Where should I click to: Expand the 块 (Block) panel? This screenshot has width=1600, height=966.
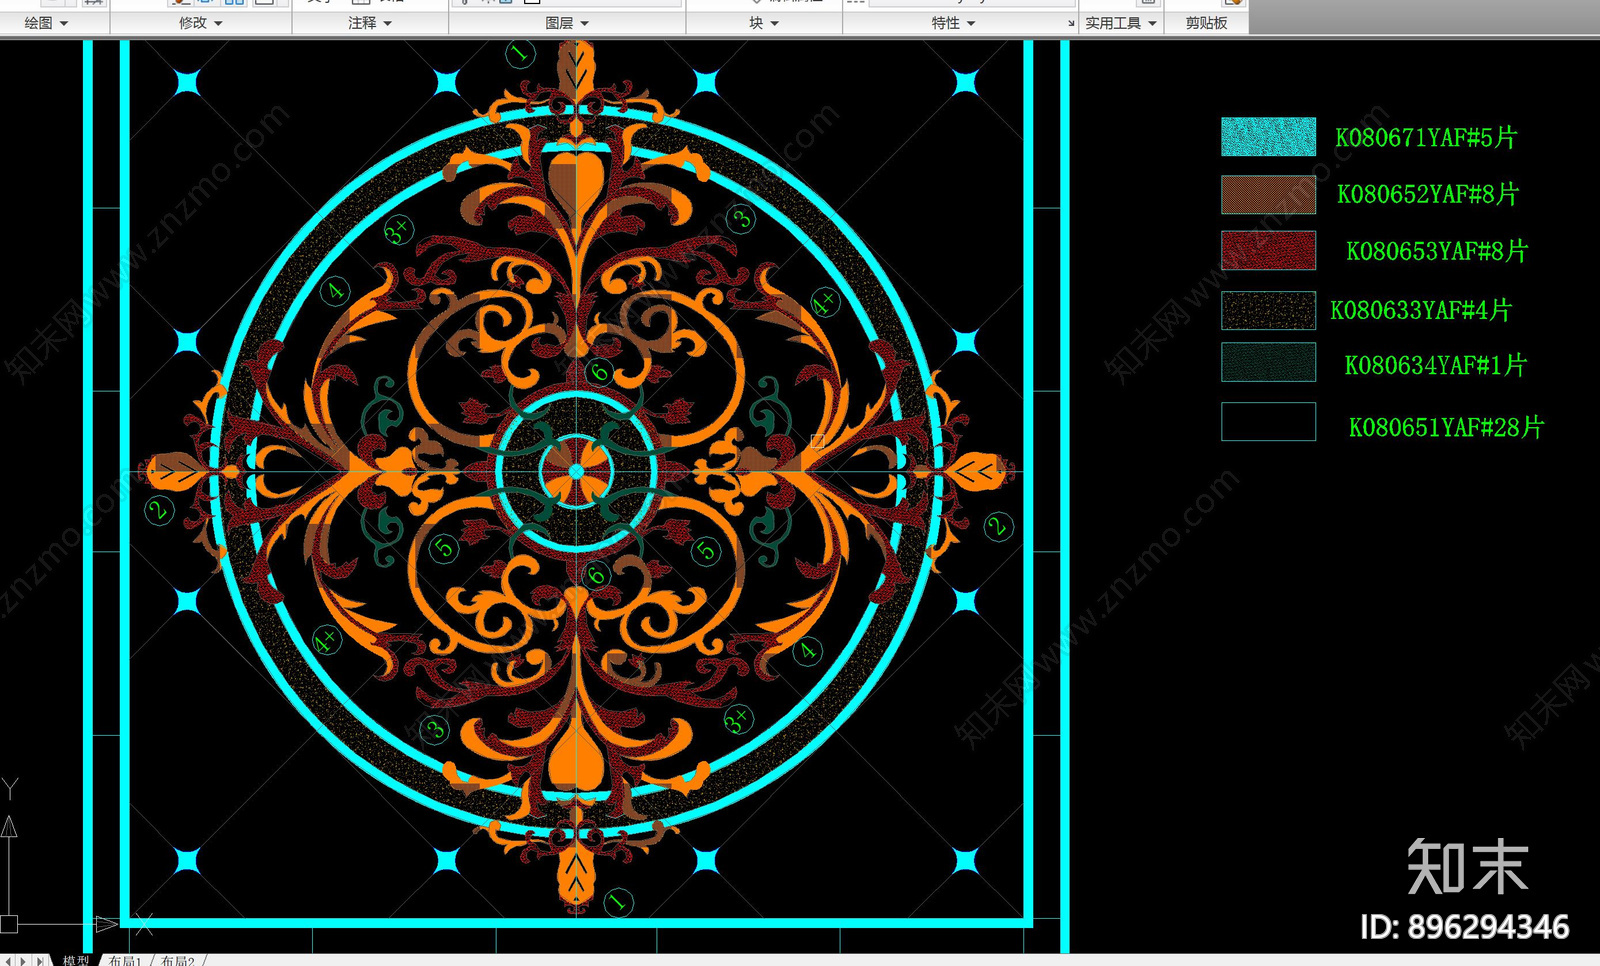click(764, 23)
